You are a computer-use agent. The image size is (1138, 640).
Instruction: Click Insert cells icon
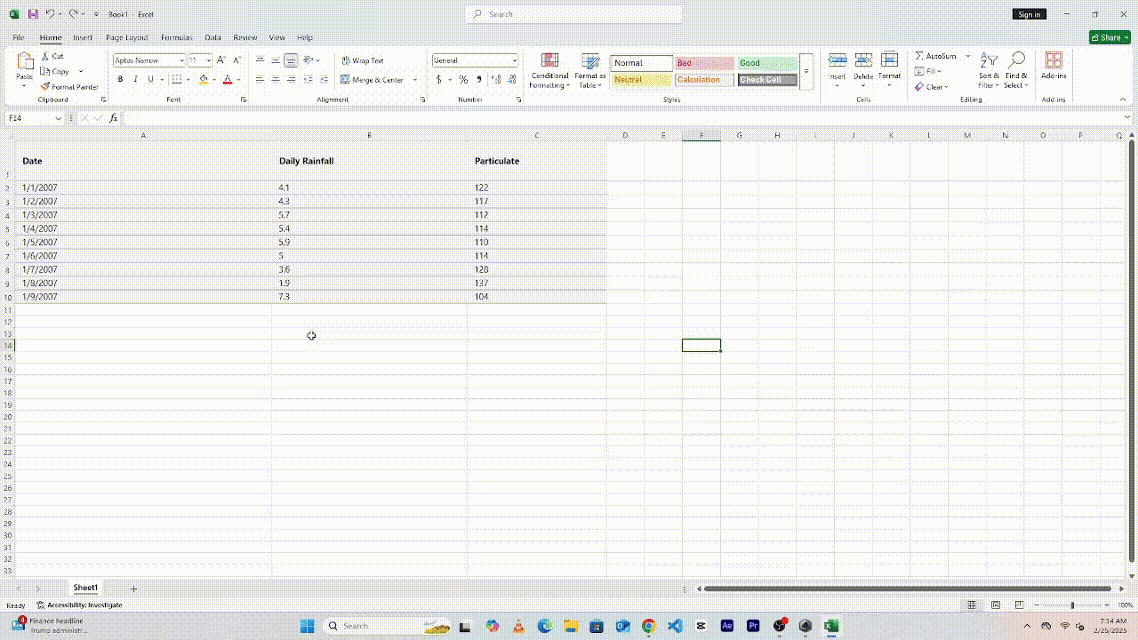pyautogui.click(x=838, y=61)
